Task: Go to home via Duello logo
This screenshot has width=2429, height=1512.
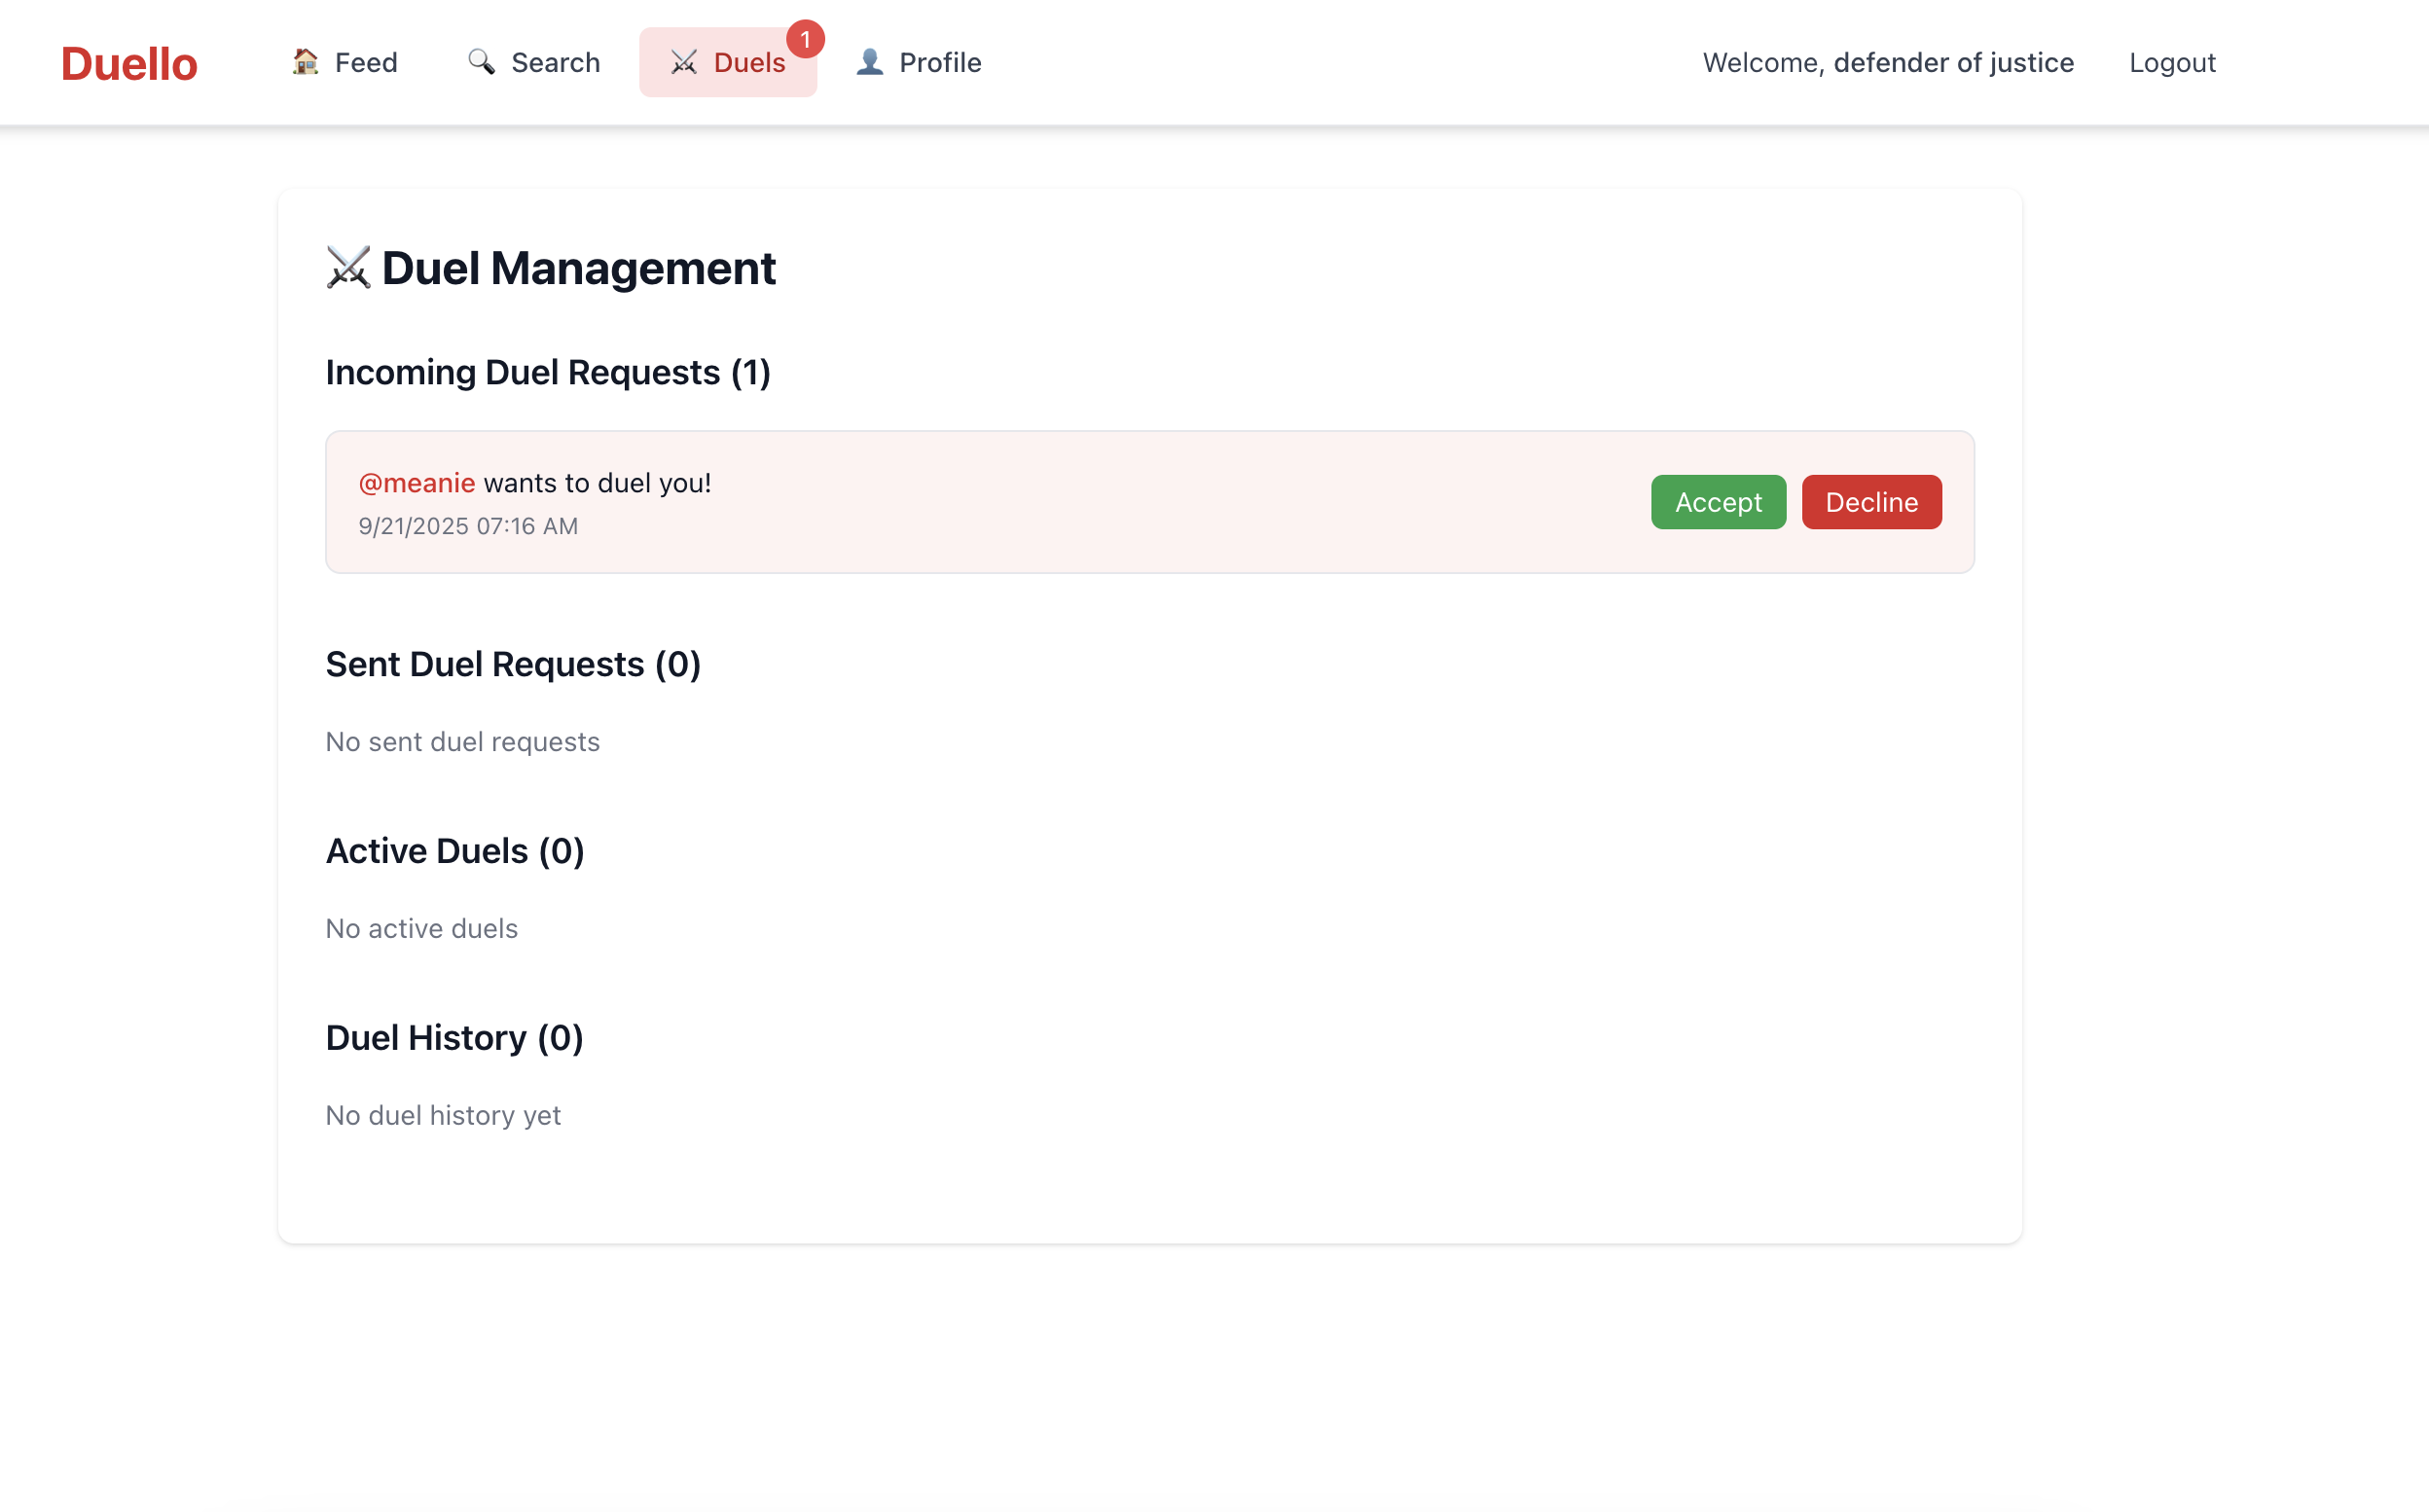Action: [129, 63]
